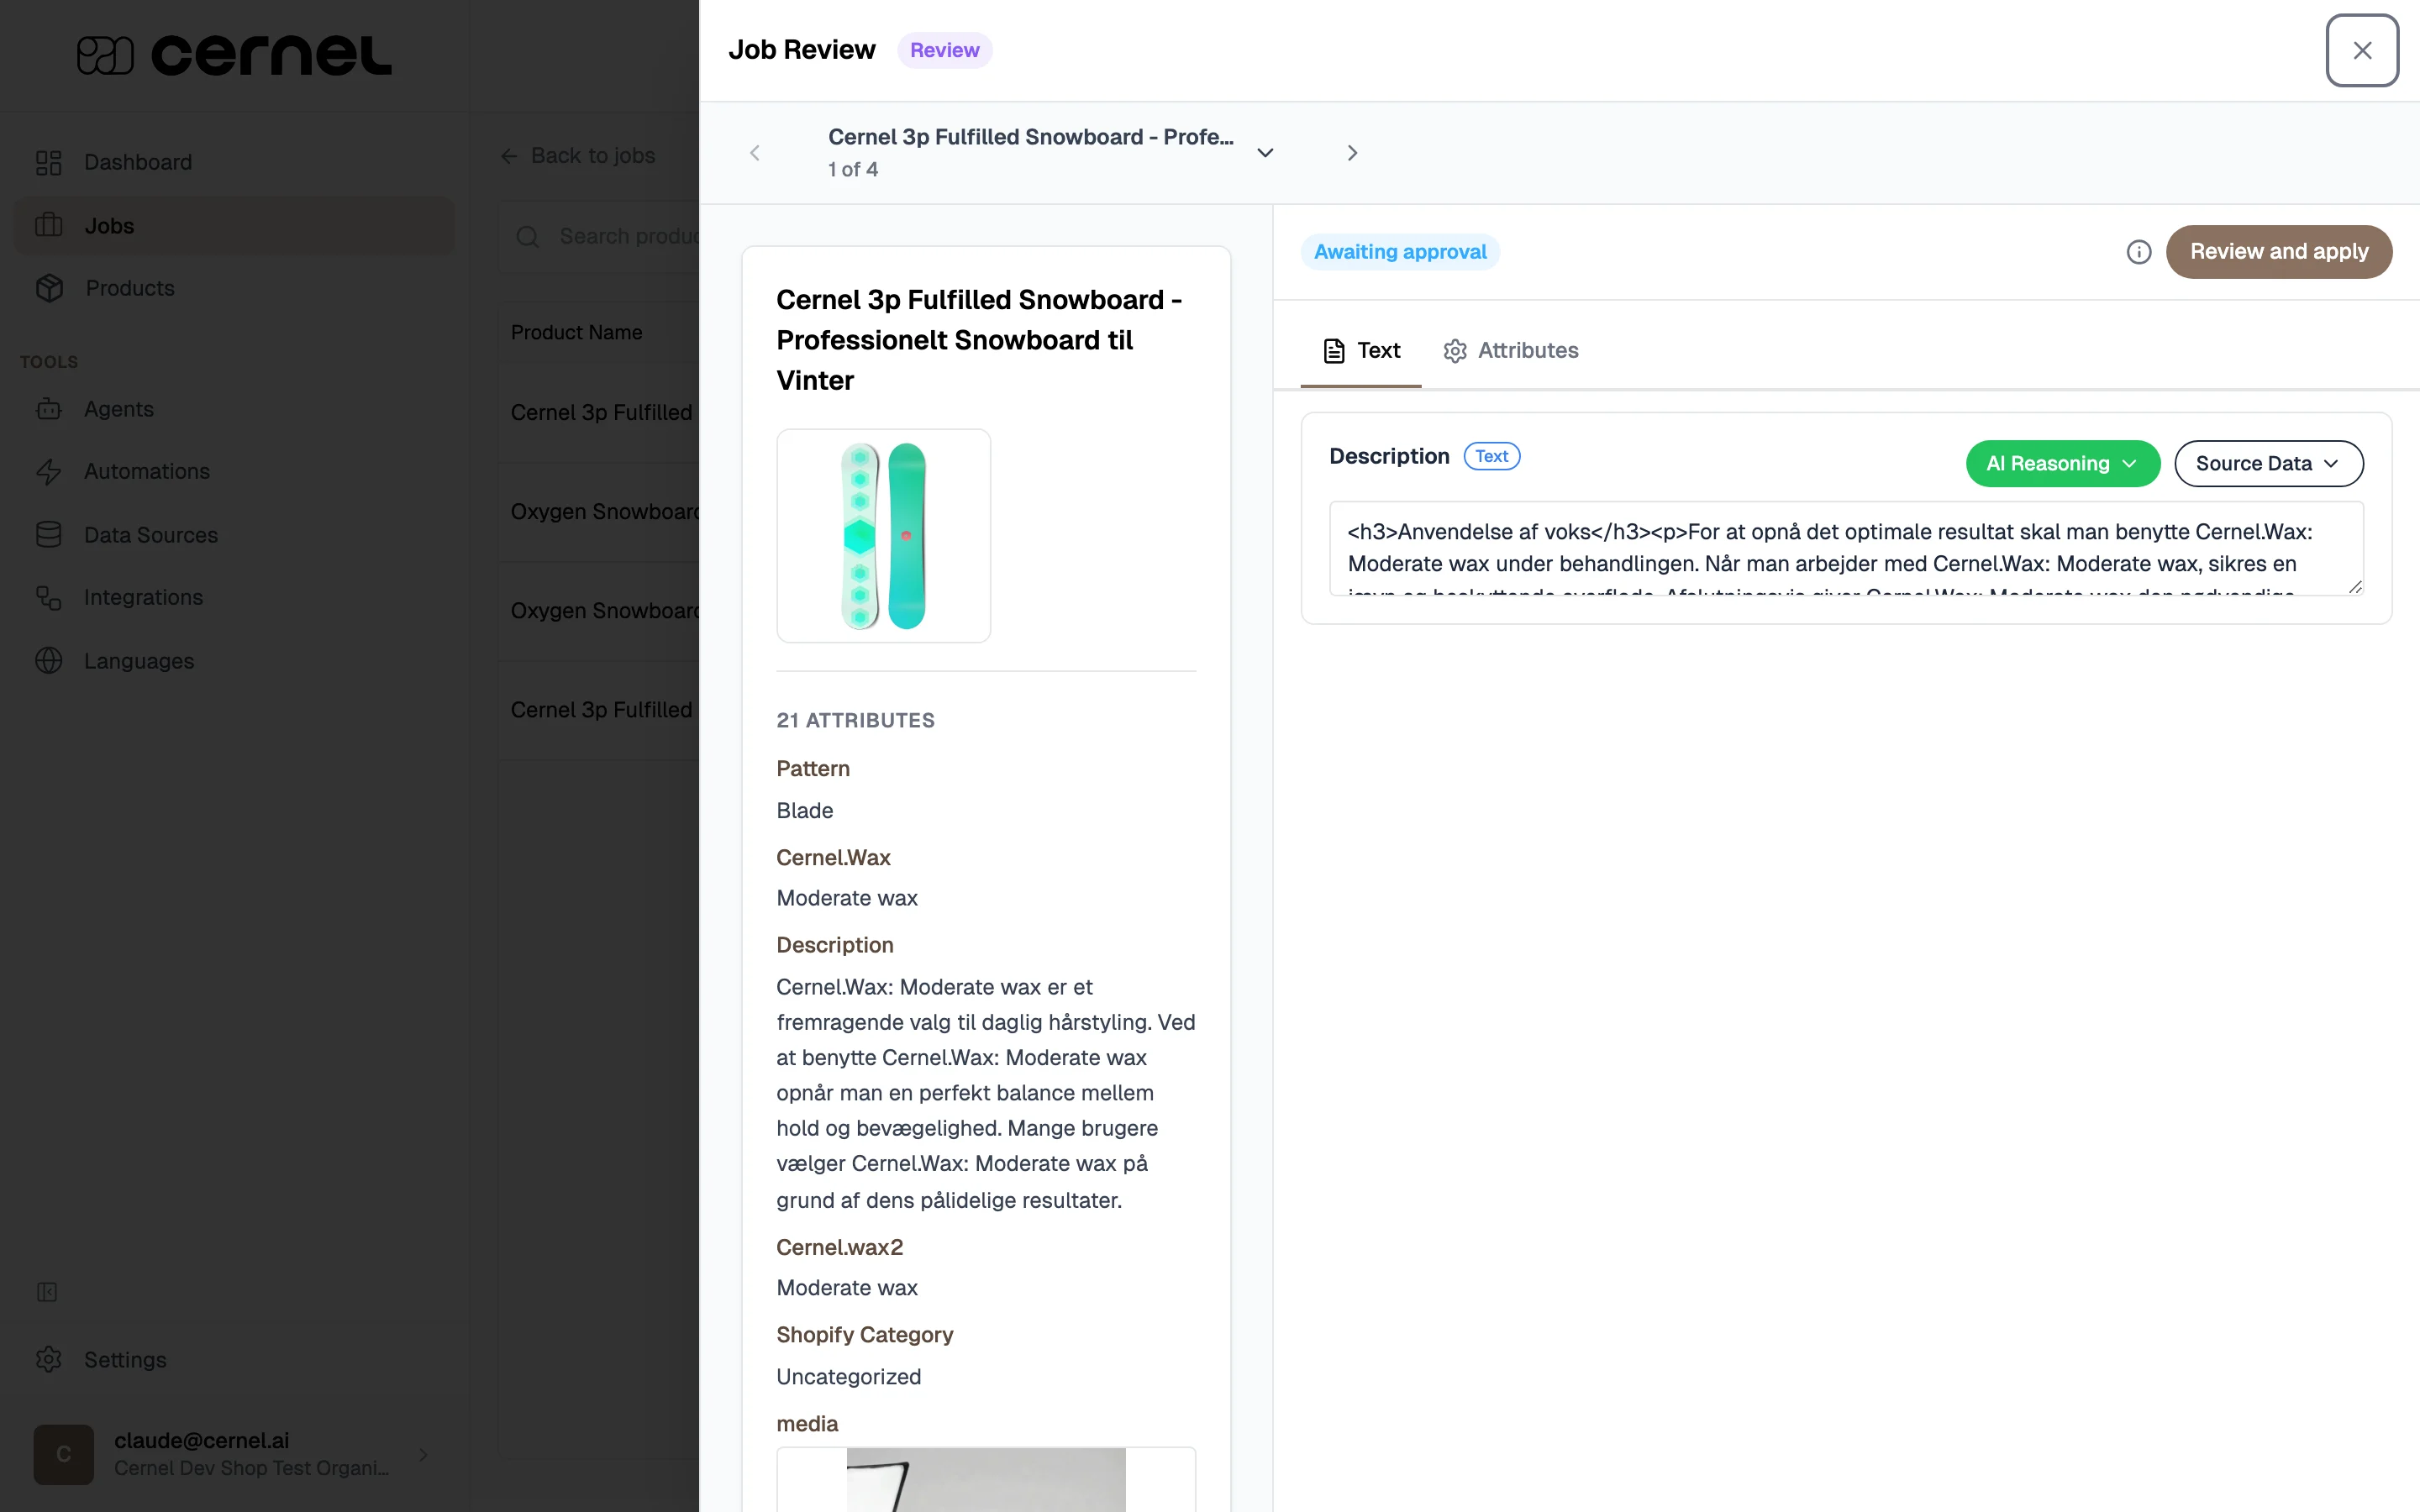Click the Data Sources database icon
This screenshot has width=2420, height=1512.
pos(49,535)
